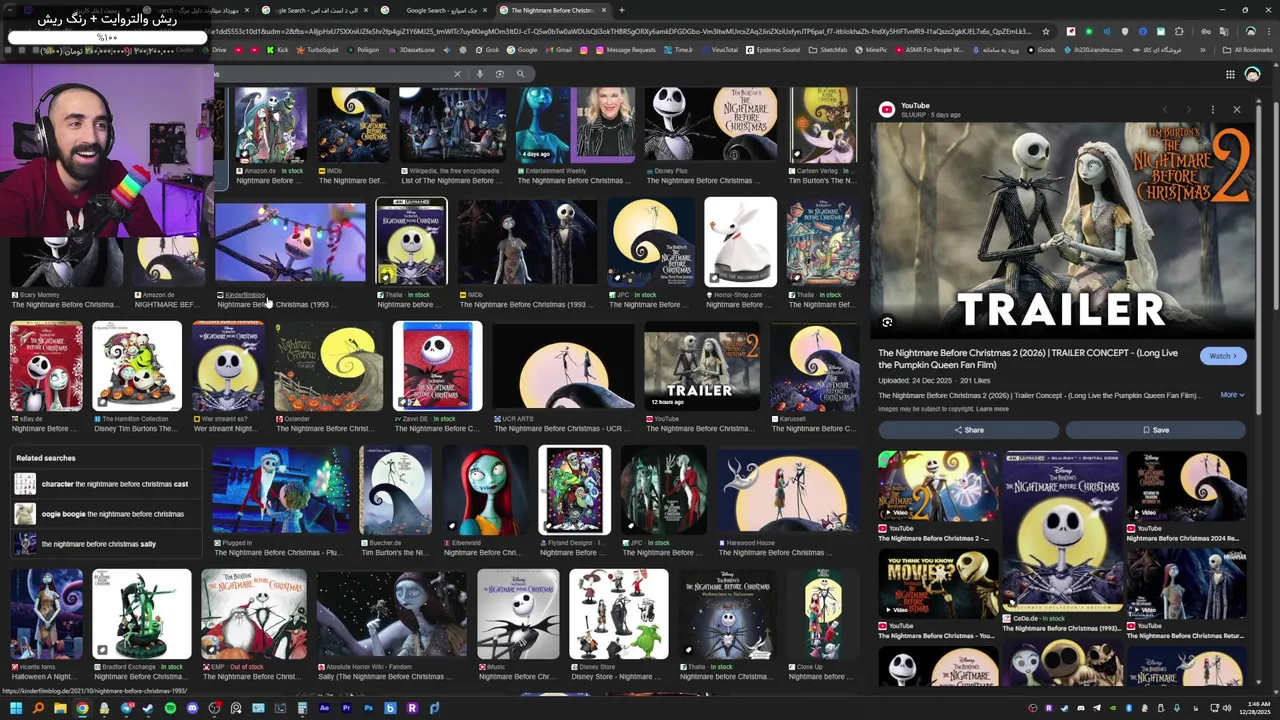Open the VirusTotal bookmark
The image size is (1280, 720).
tap(718, 49)
